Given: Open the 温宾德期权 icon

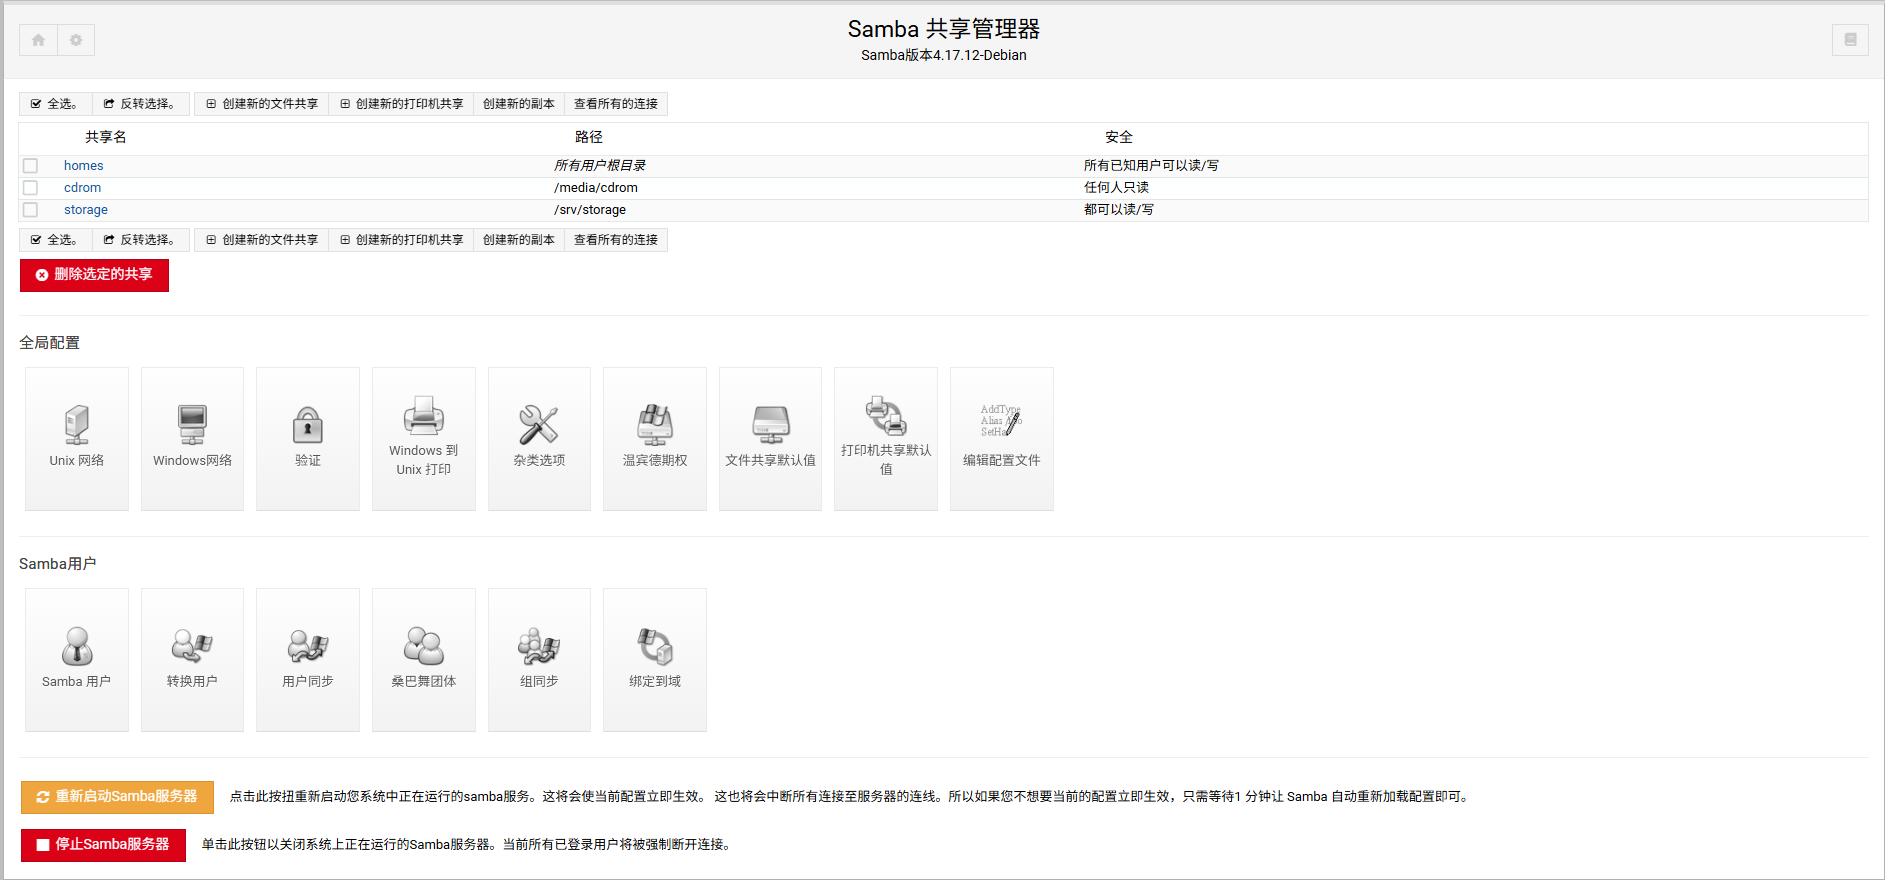Looking at the screenshot, I should click(x=655, y=439).
